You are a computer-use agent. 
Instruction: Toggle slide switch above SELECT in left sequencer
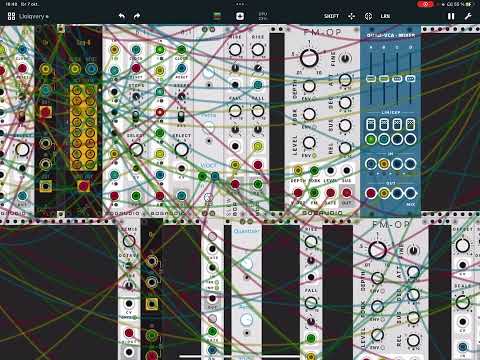[136, 117]
